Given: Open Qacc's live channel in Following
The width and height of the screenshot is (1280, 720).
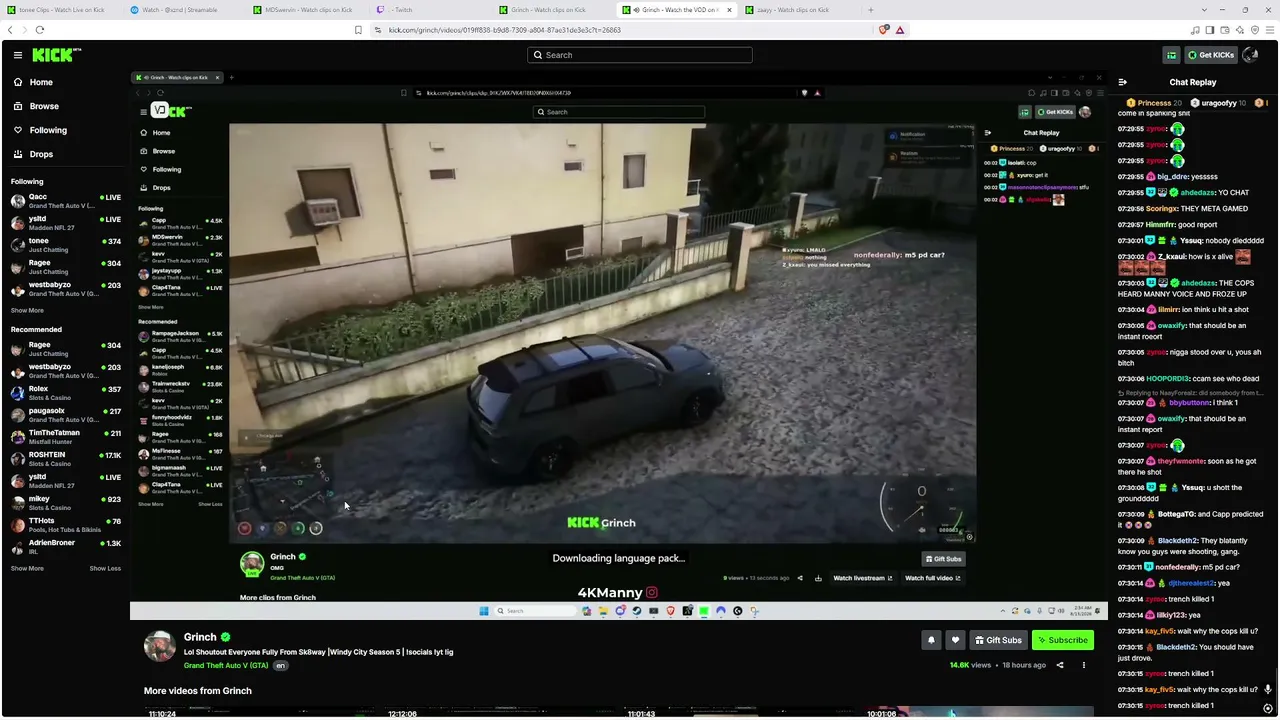Looking at the screenshot, I should [65, 201].
